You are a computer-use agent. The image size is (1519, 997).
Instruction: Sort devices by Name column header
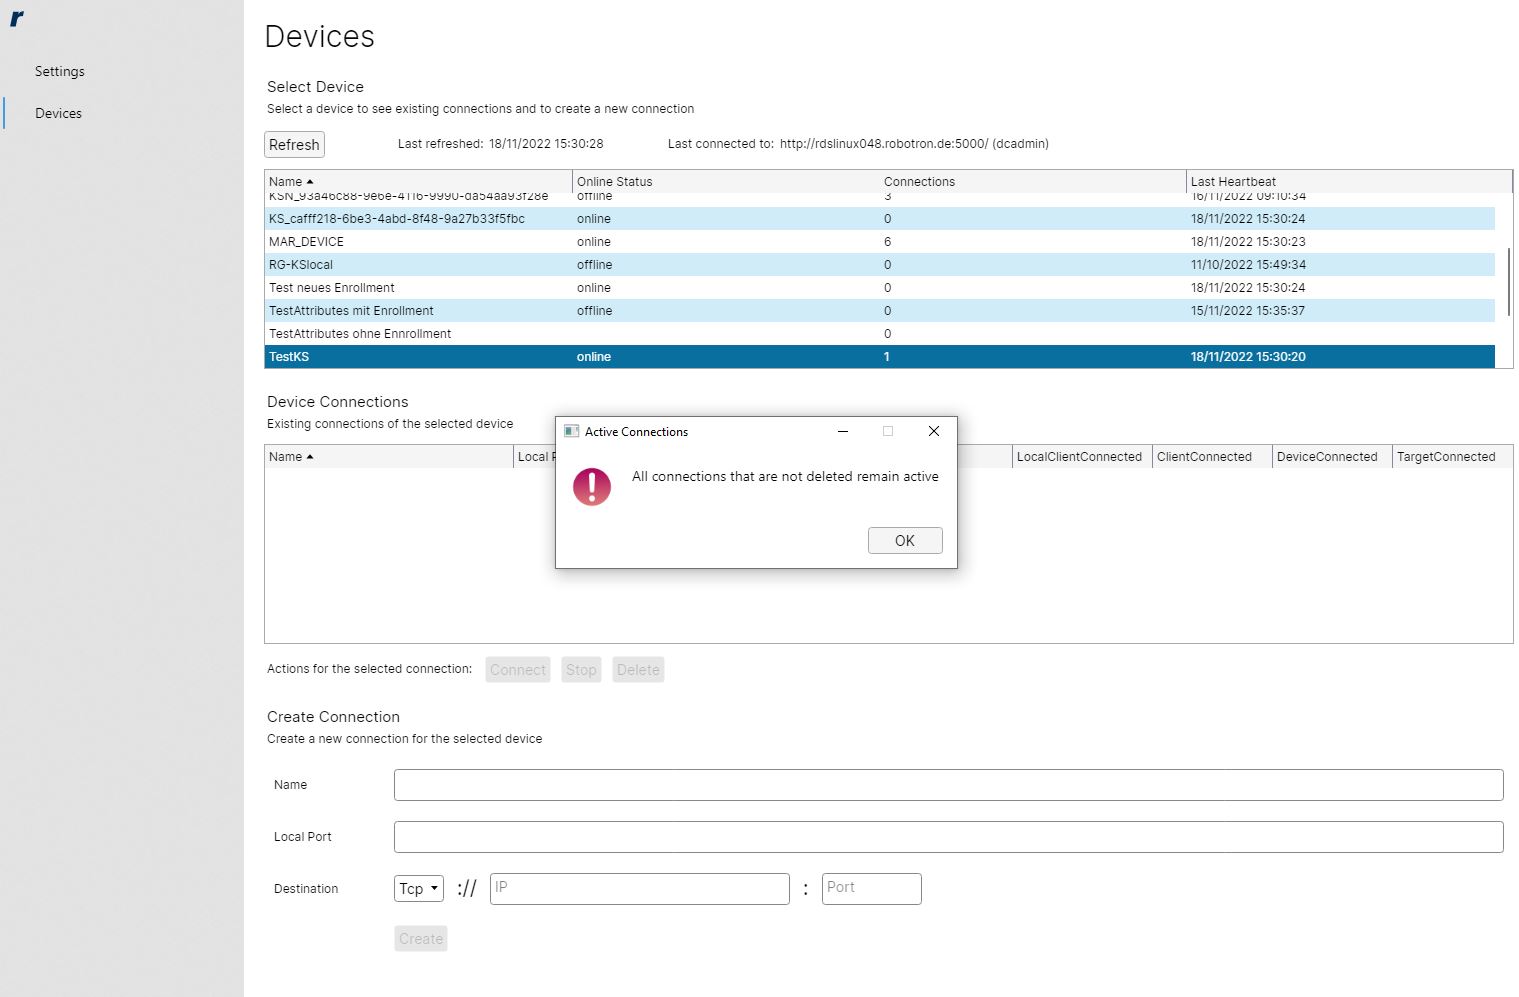tap(418, 181)
